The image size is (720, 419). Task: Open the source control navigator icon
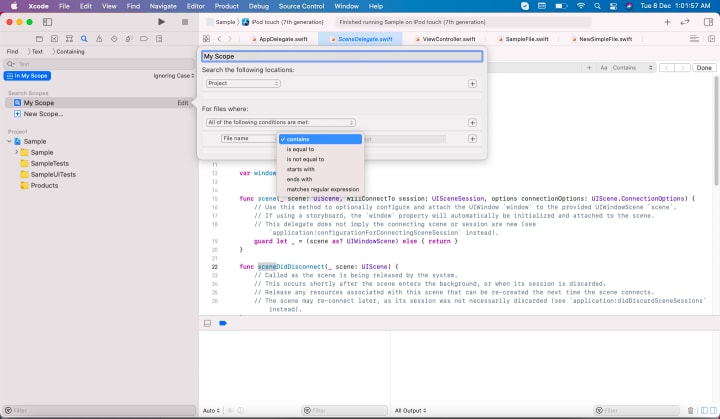(54, 39)
